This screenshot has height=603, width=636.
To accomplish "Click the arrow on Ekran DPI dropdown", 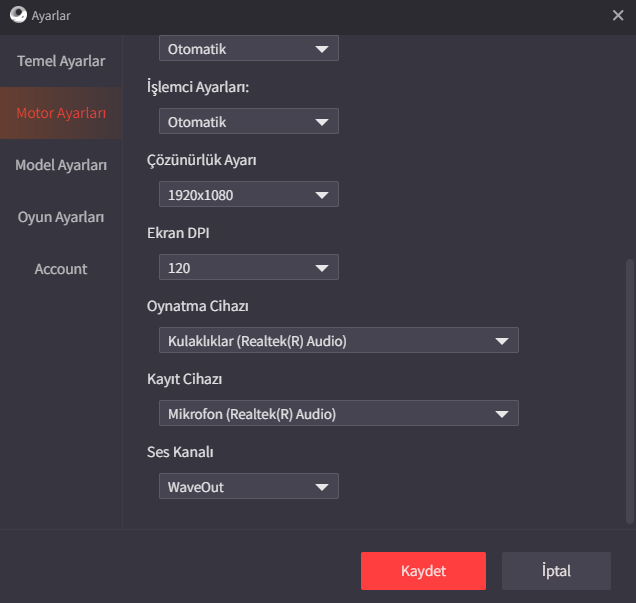I will [322, 268].
